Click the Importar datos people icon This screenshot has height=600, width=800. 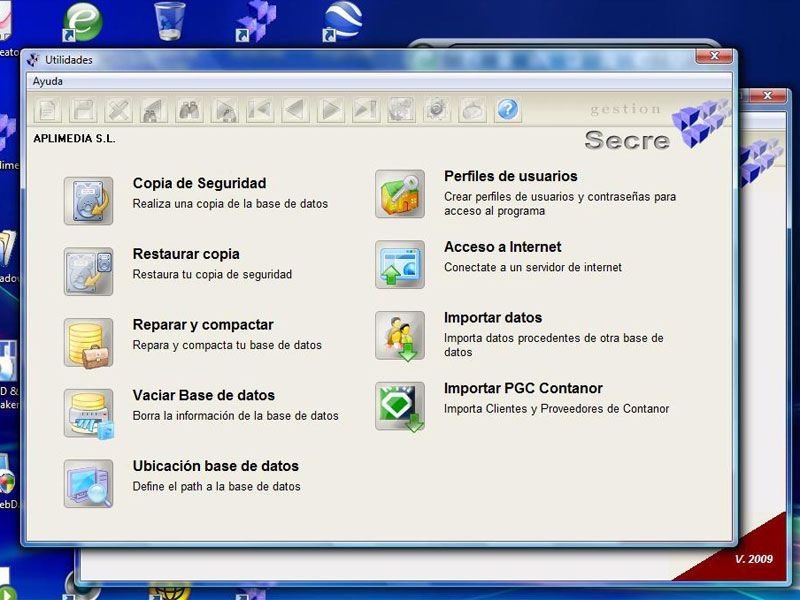(400, 336)
